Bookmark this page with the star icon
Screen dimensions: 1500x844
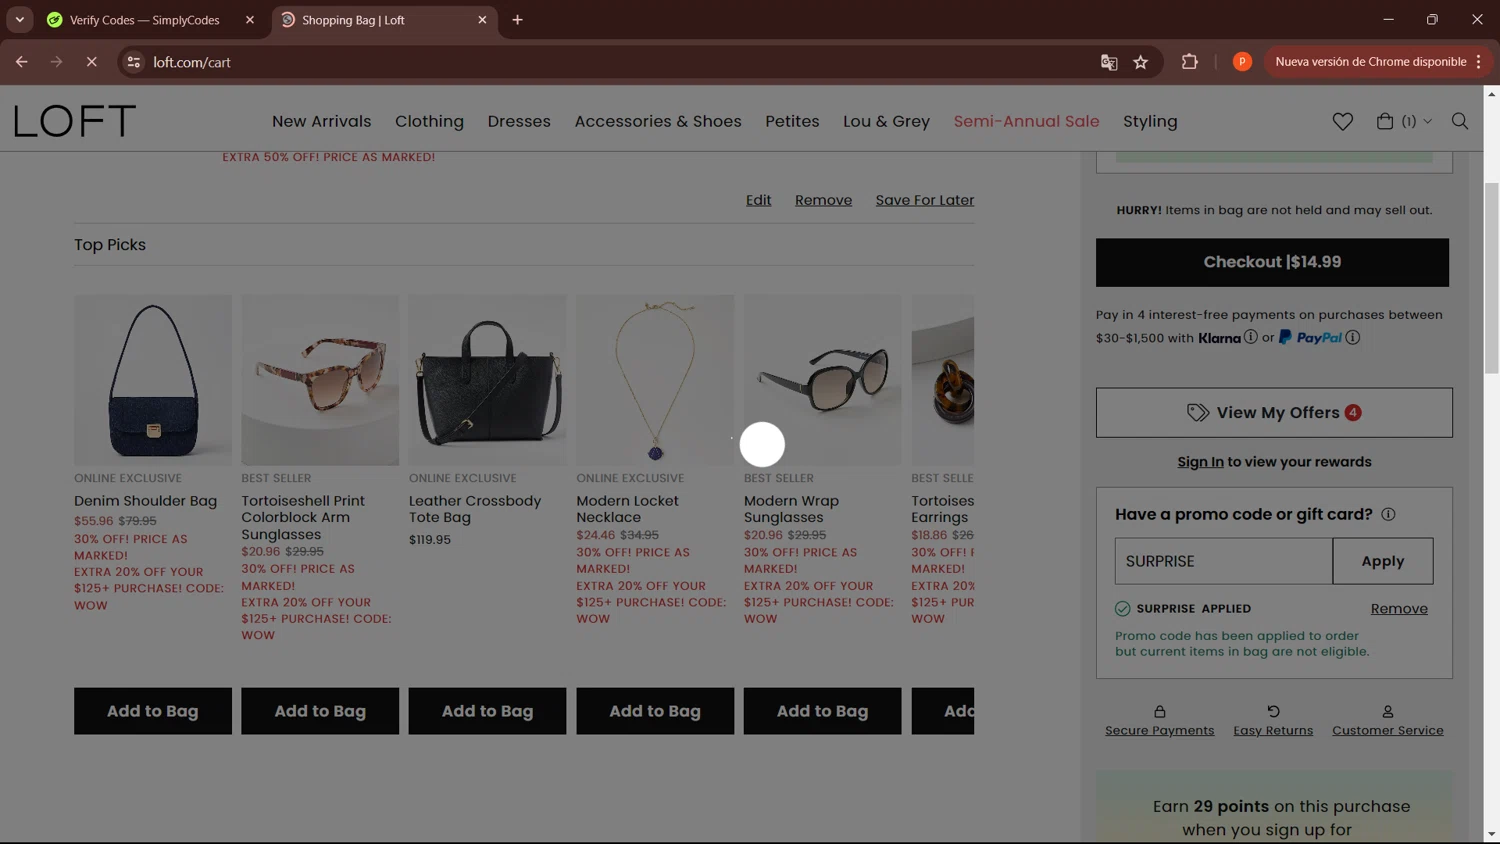click(1140, 62)
